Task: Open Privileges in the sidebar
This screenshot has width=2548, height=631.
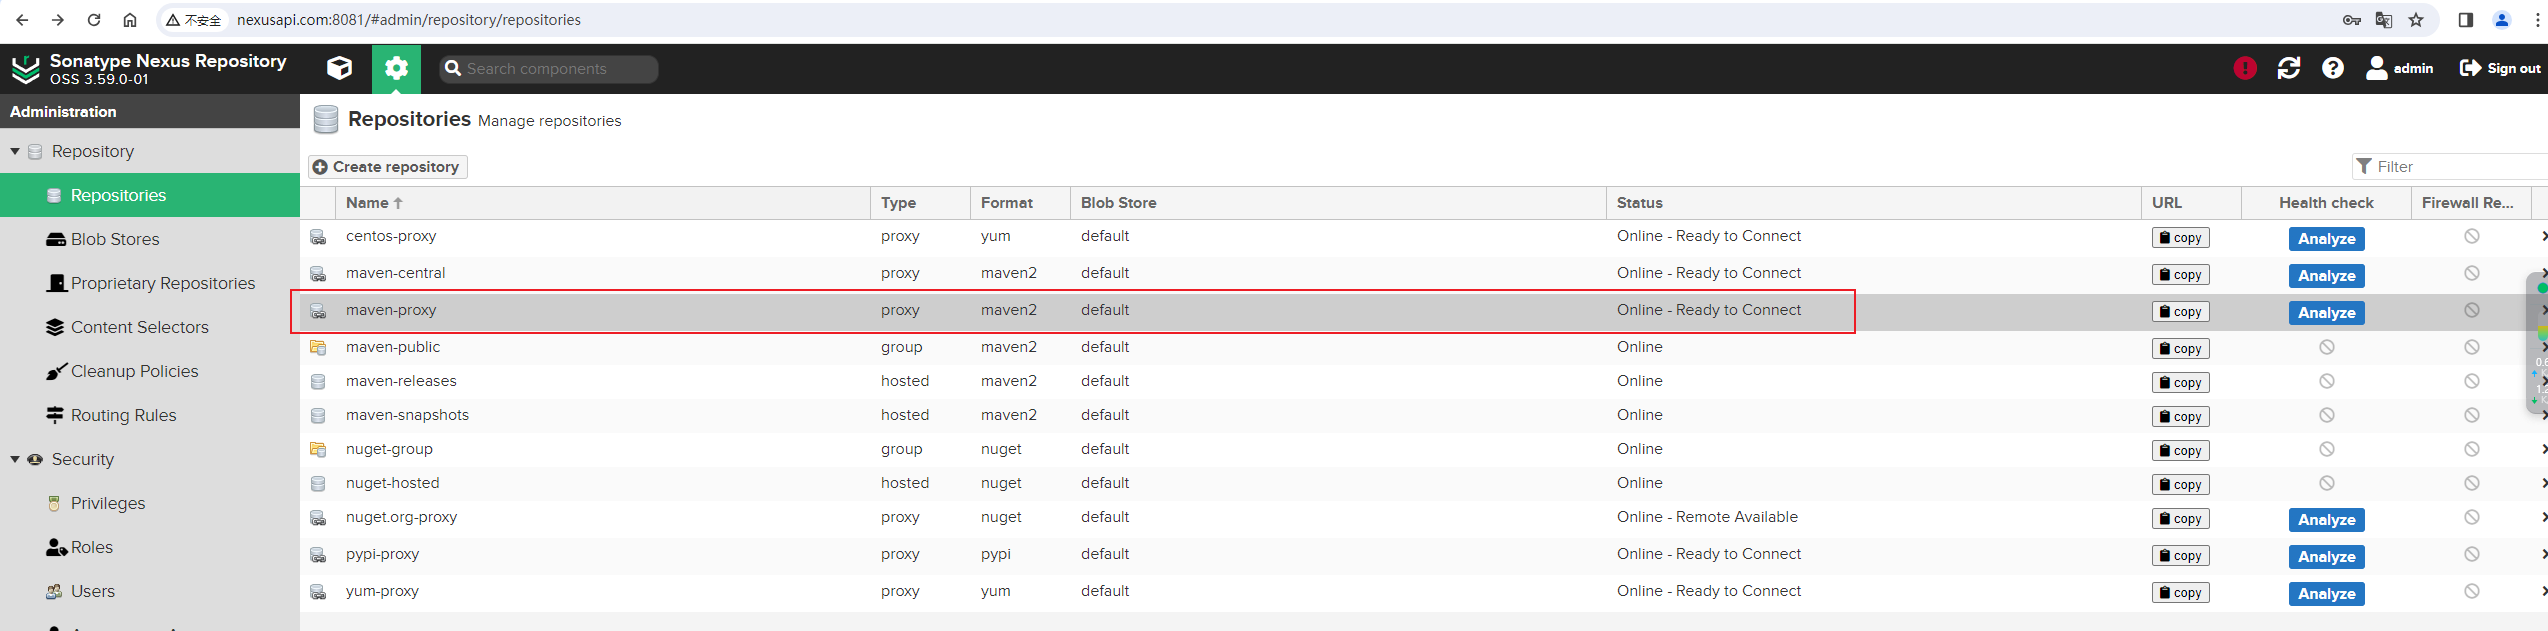Action: [150, 503]
